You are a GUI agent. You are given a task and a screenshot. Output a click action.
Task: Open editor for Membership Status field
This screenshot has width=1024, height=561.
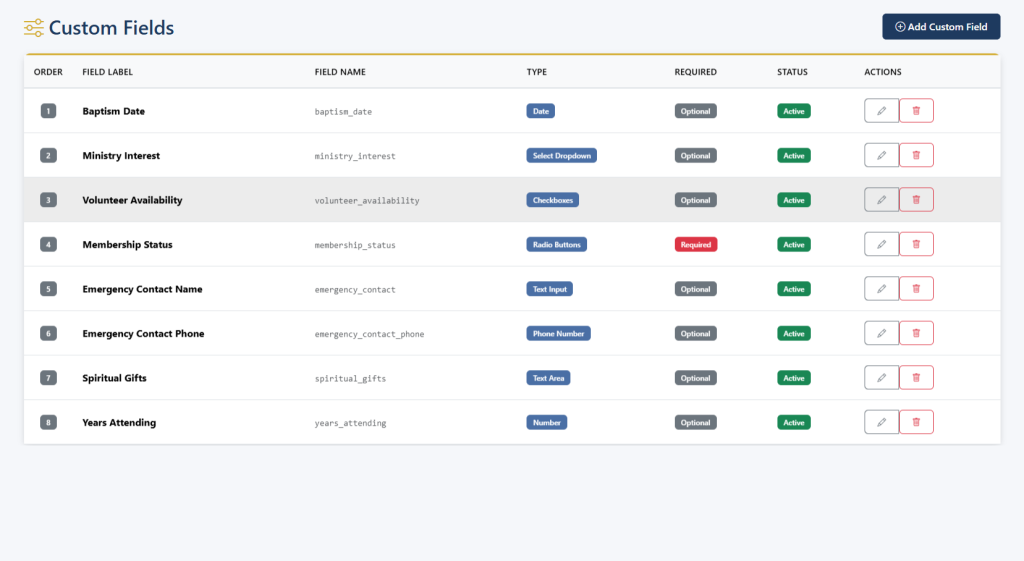tap(881, 245)
